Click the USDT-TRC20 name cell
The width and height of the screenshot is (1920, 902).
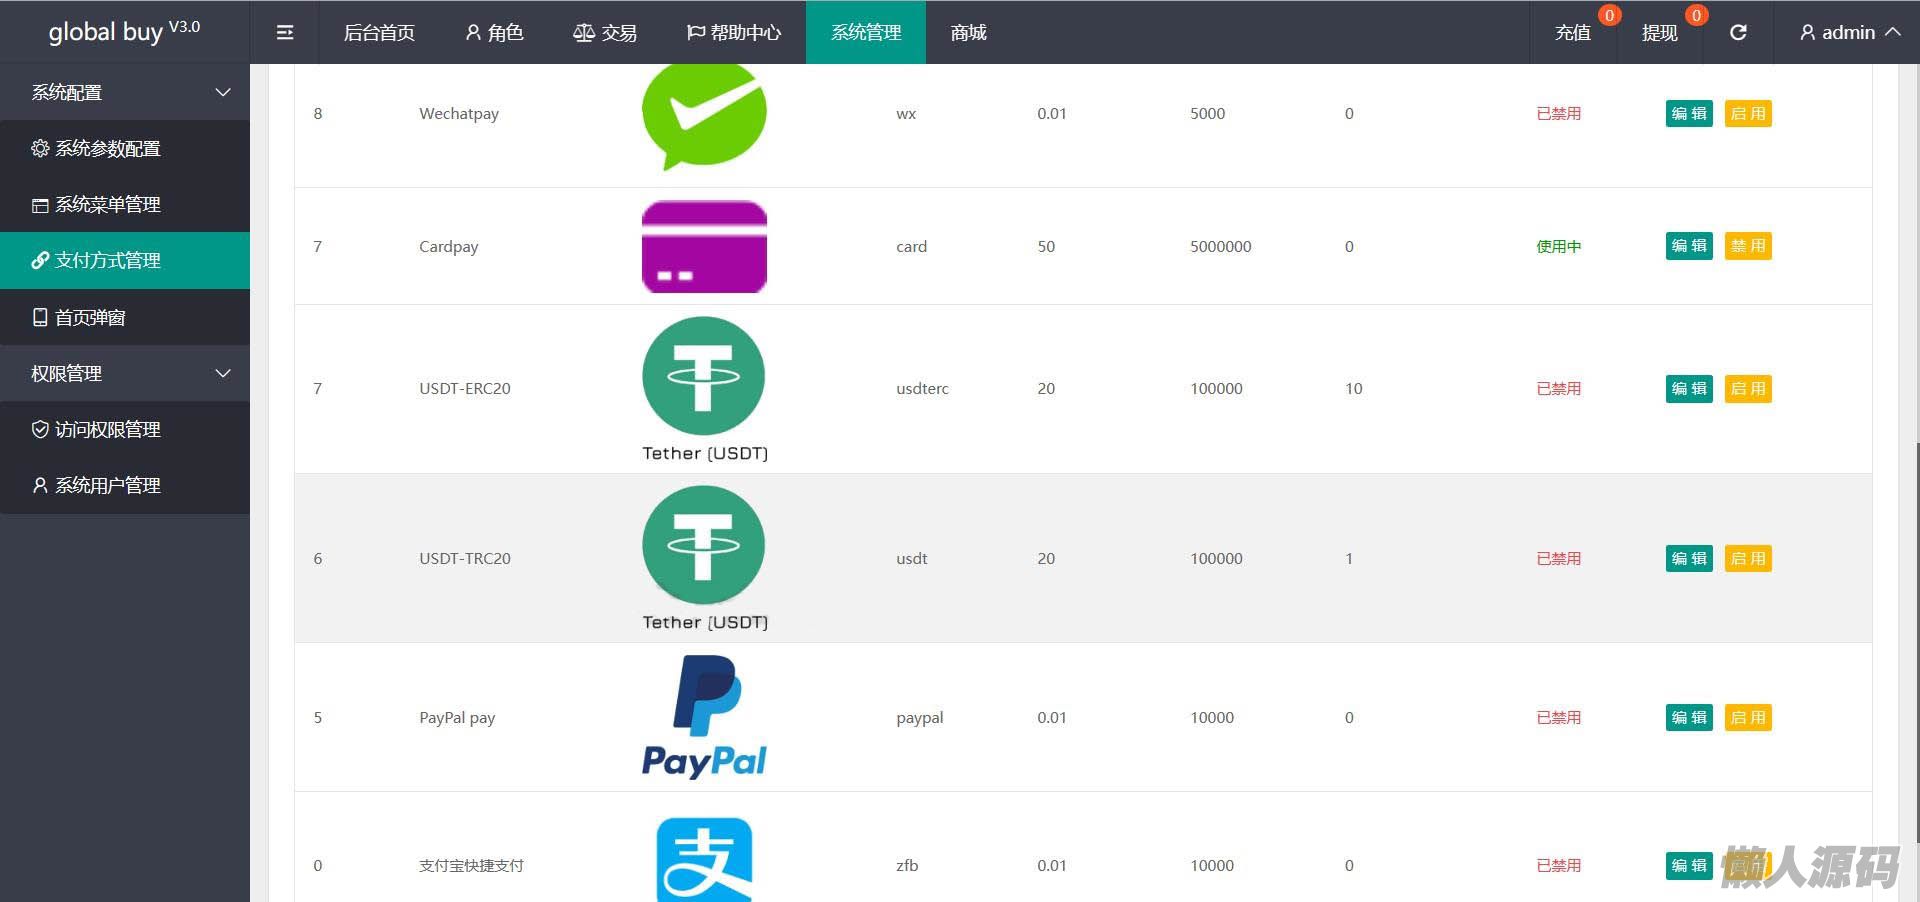465,558
